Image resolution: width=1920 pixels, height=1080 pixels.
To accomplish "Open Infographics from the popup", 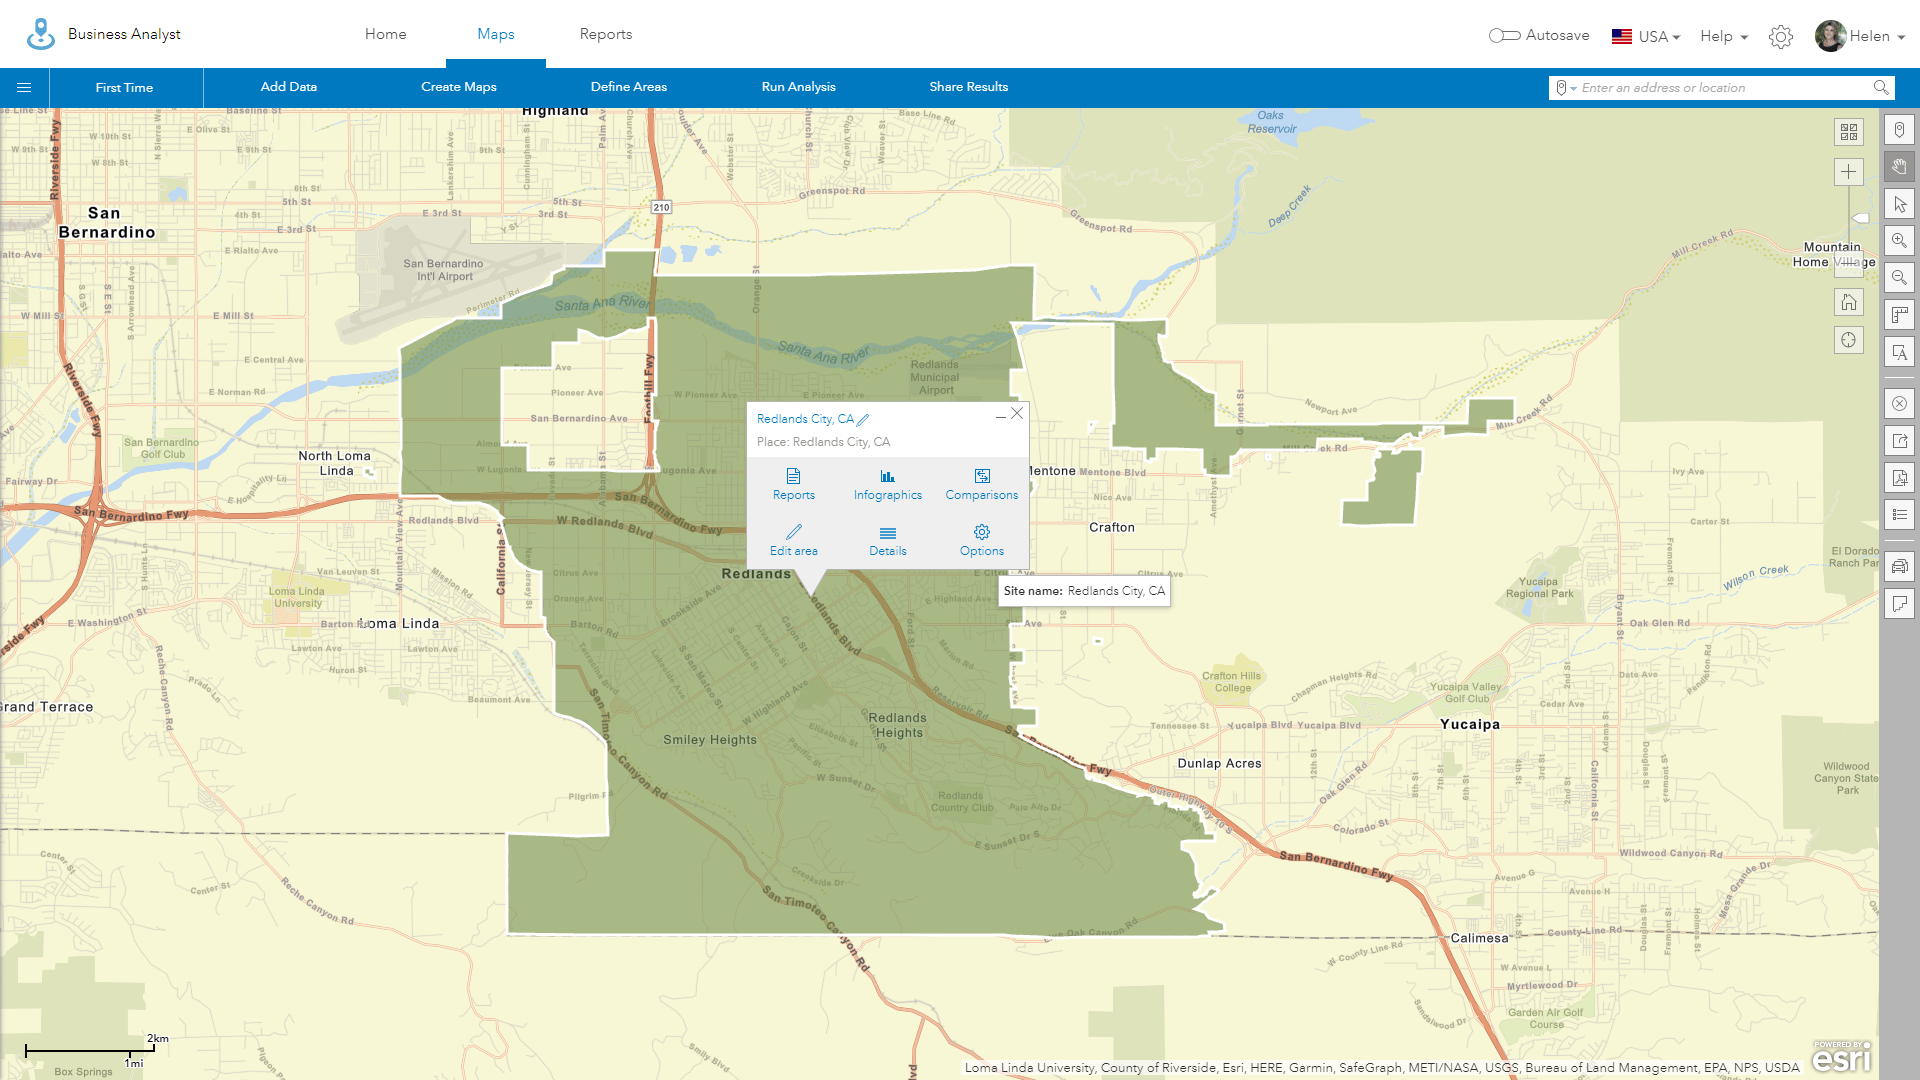I will [x=887, y=484].
